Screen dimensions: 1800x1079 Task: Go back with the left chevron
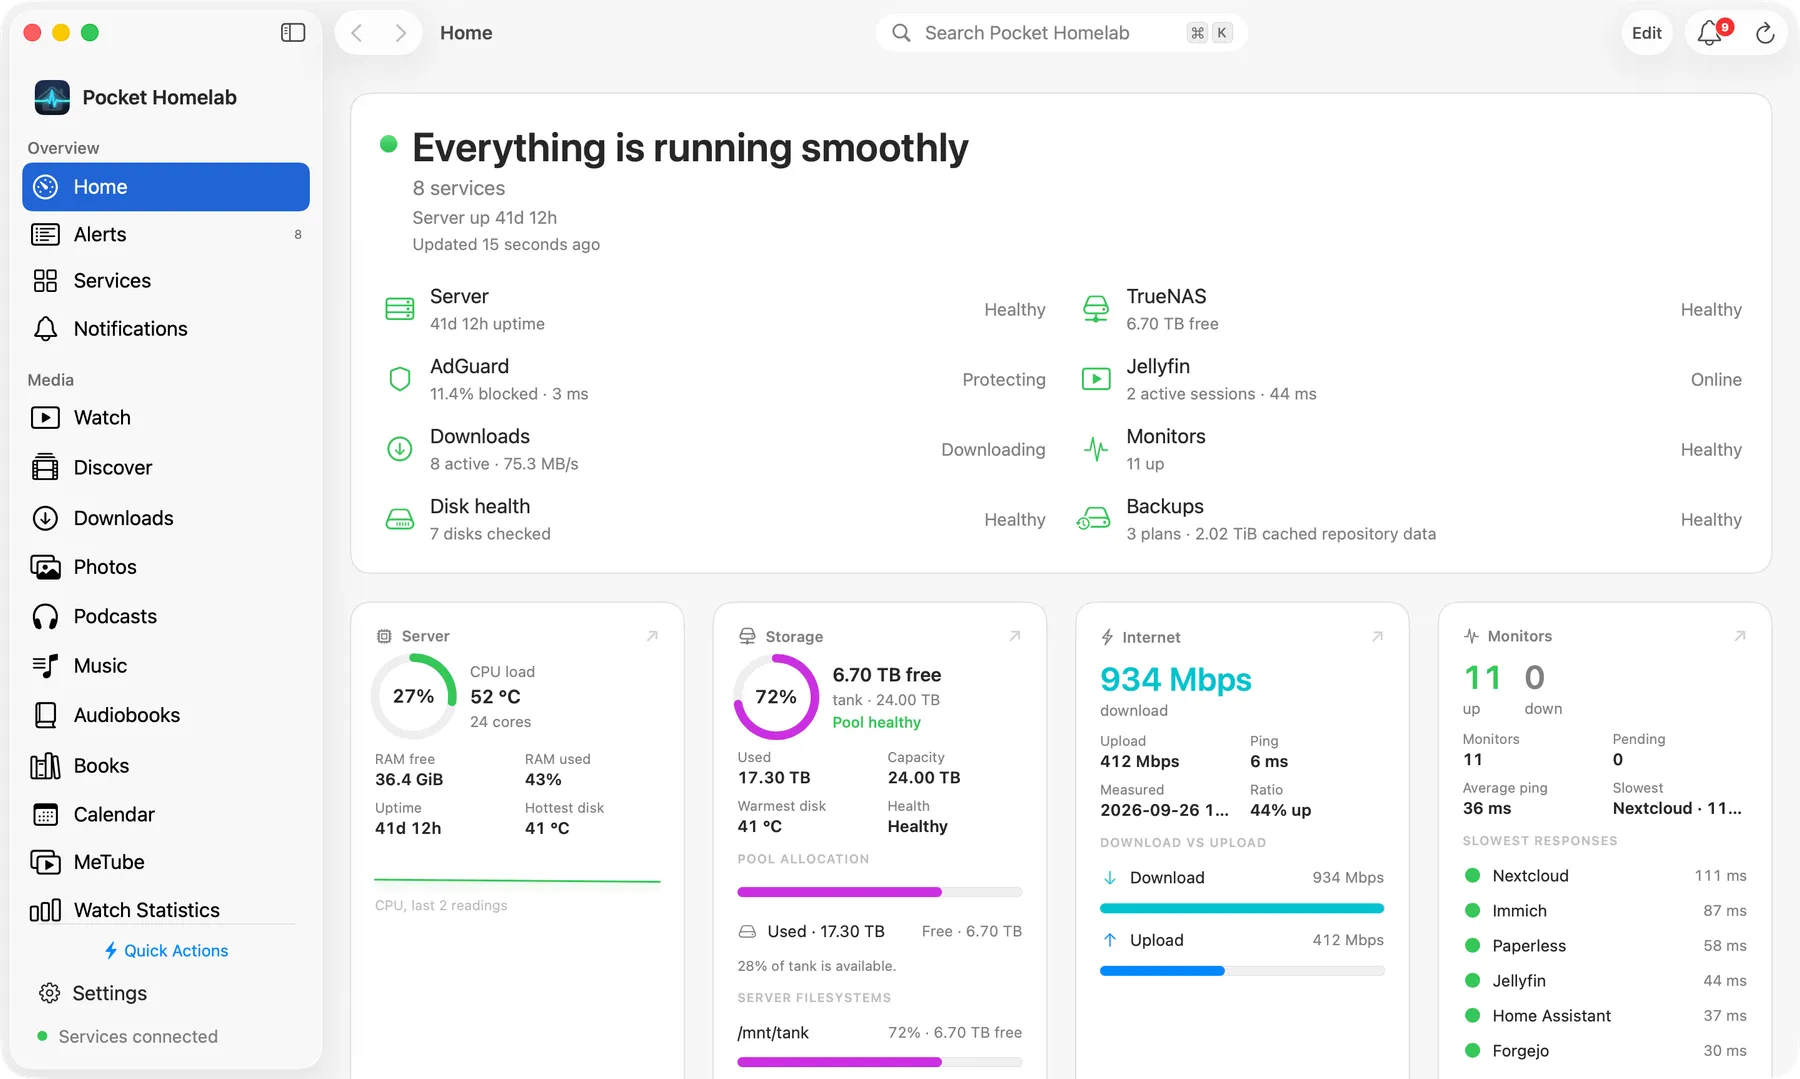click(x=357, y=33)
